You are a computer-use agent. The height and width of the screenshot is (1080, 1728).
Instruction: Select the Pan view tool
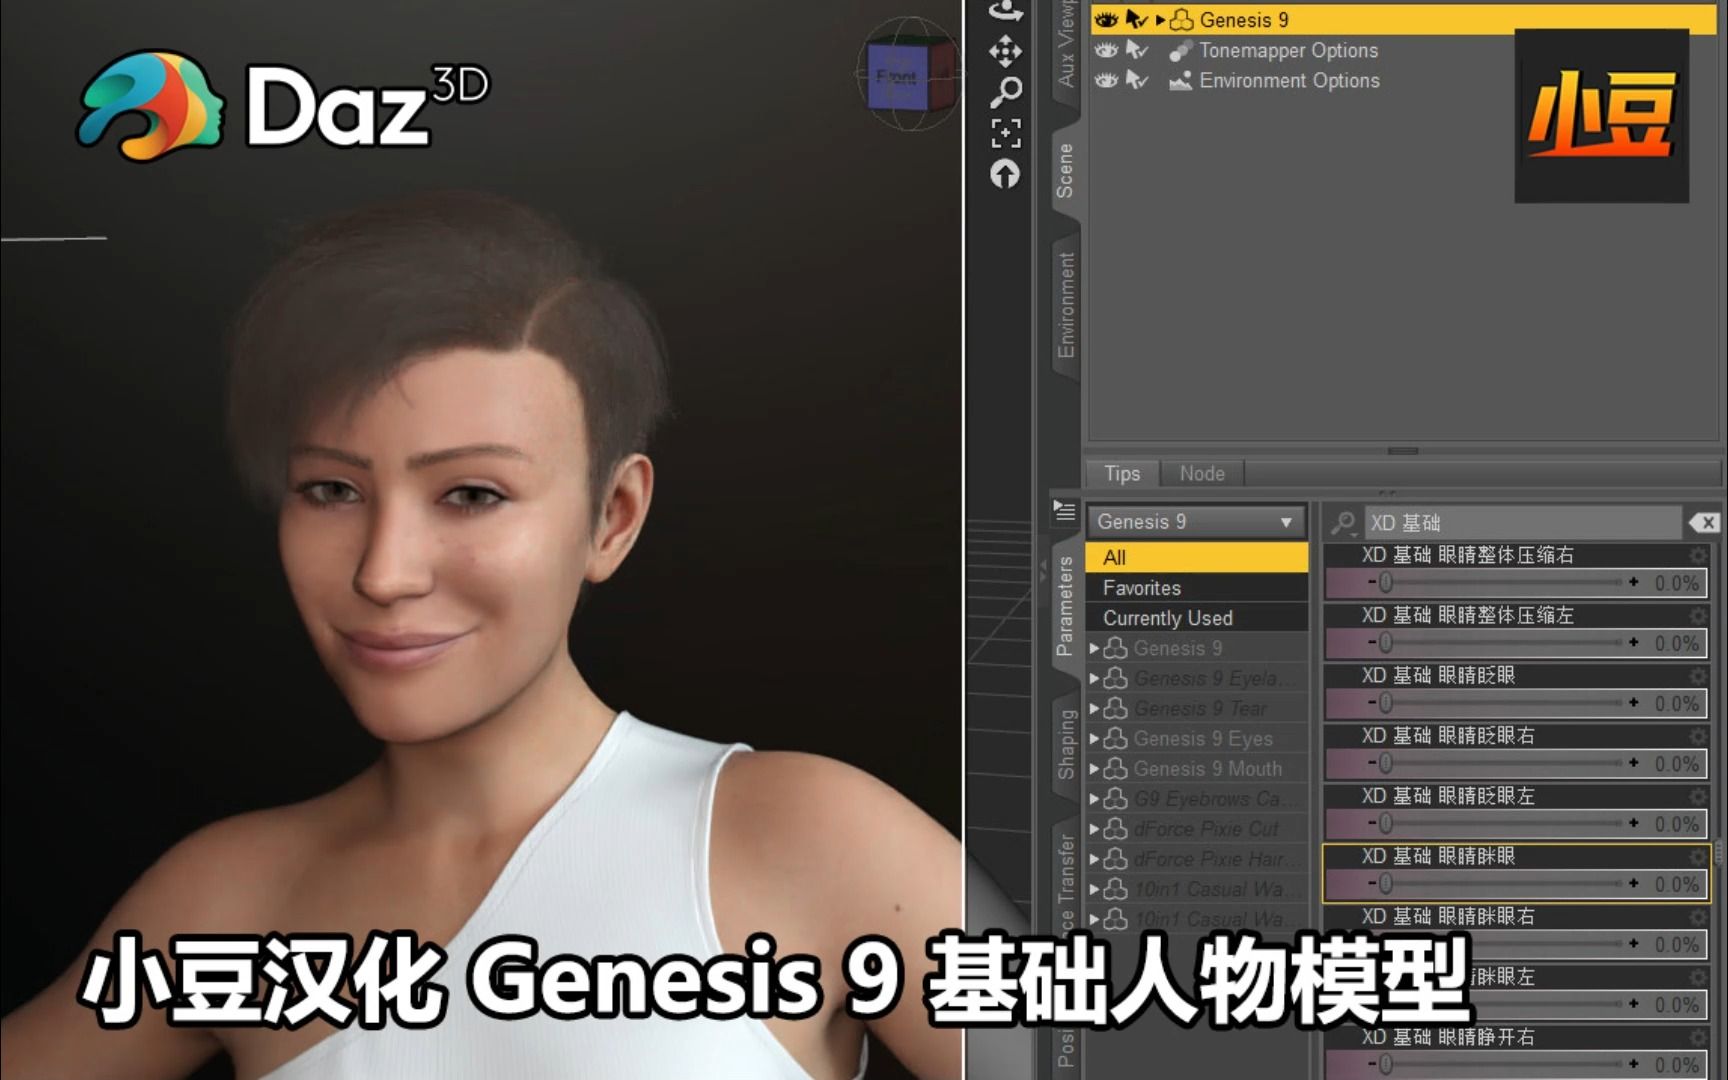click(x=1005, y=51)
